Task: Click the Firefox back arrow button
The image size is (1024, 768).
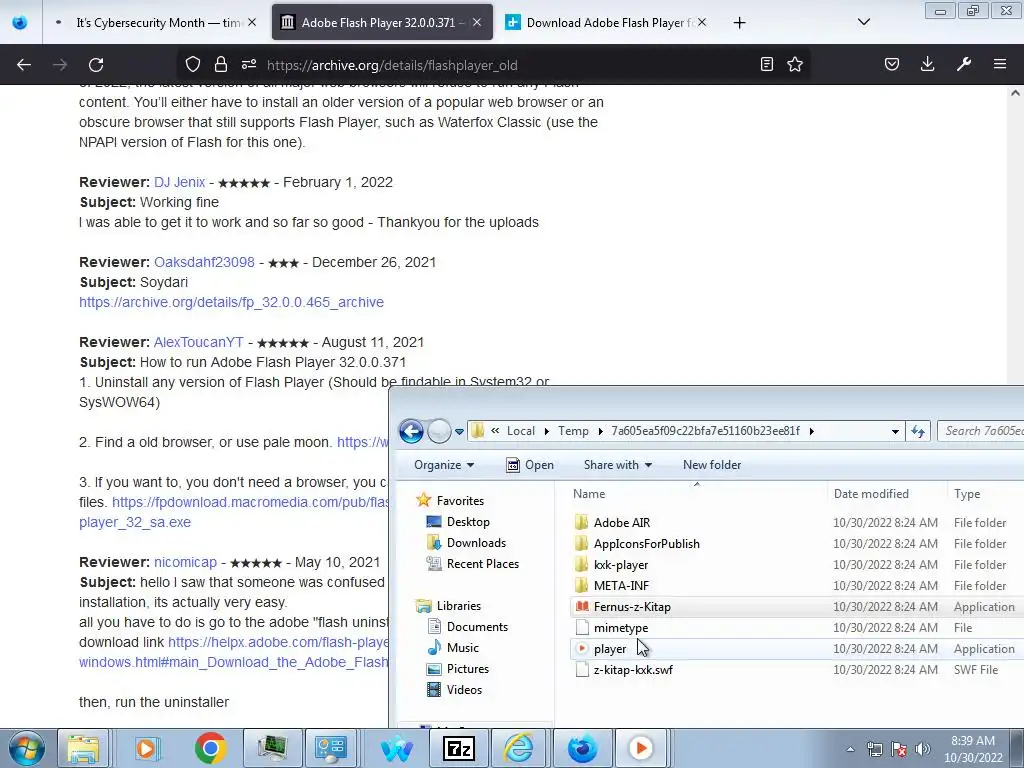Action: click(24, 65)
